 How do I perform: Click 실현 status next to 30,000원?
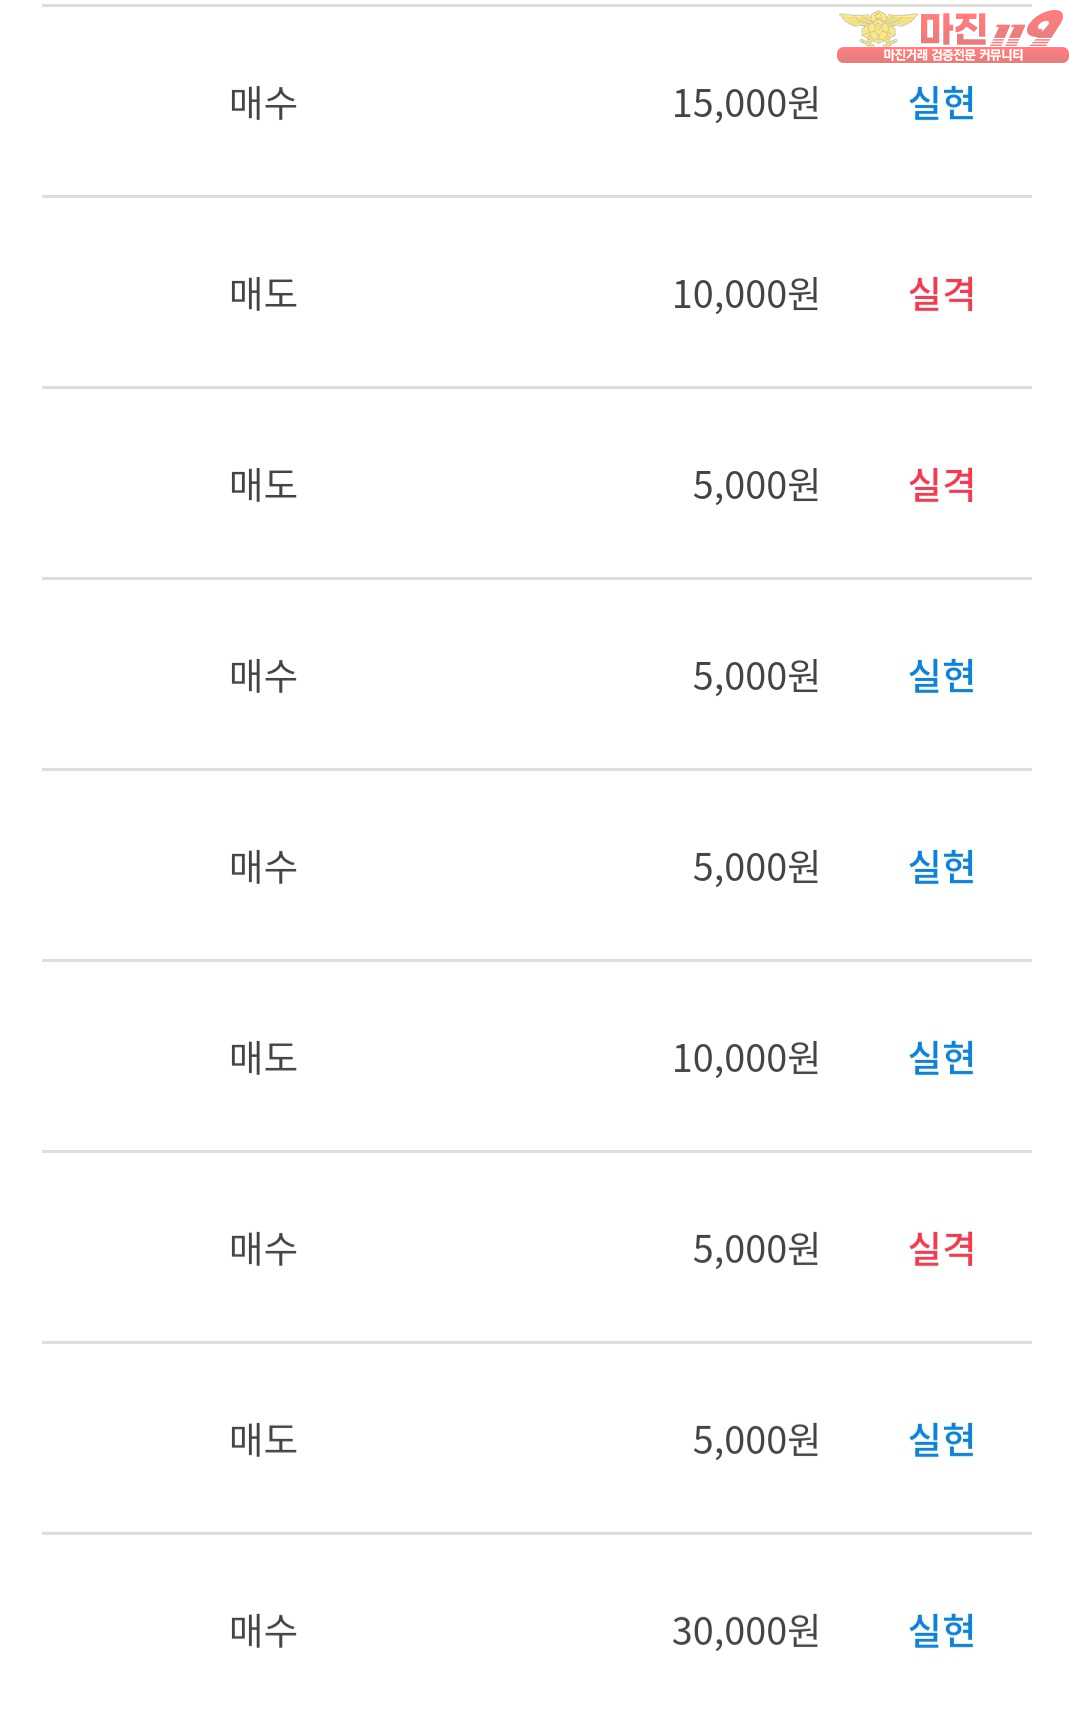940,1631
